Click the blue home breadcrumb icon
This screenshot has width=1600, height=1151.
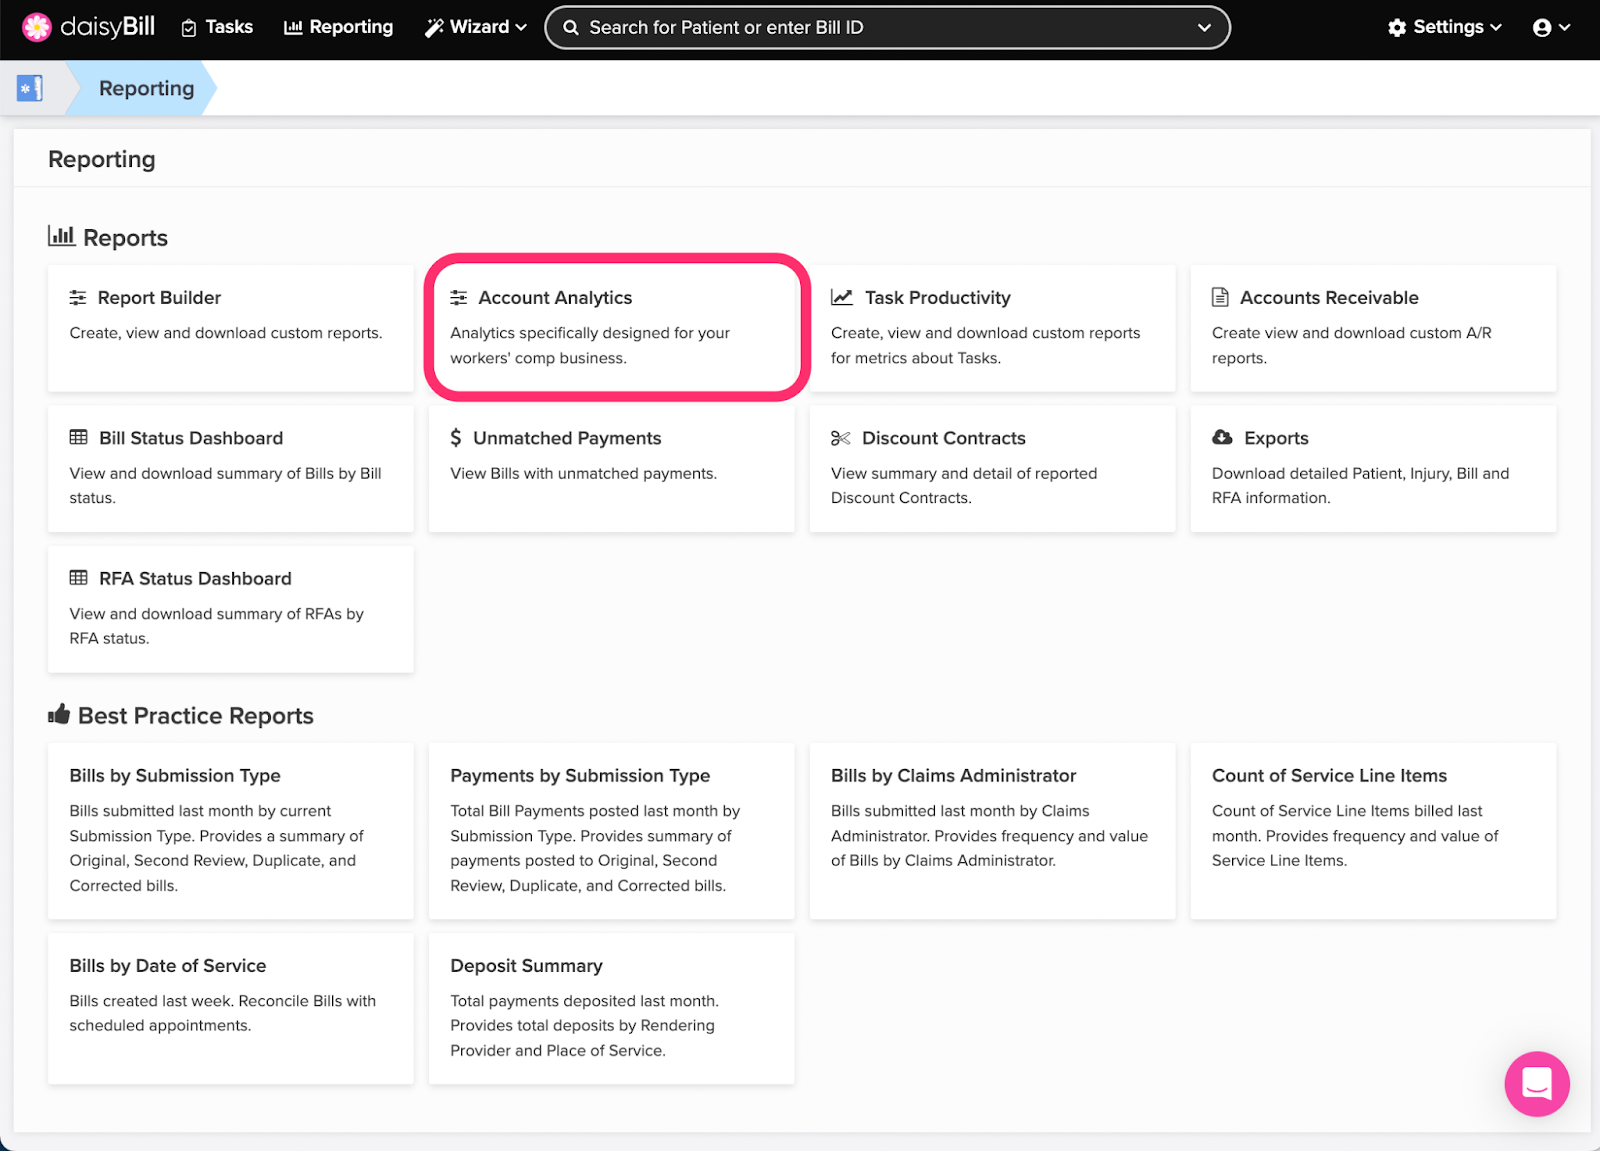click(30, 88)
